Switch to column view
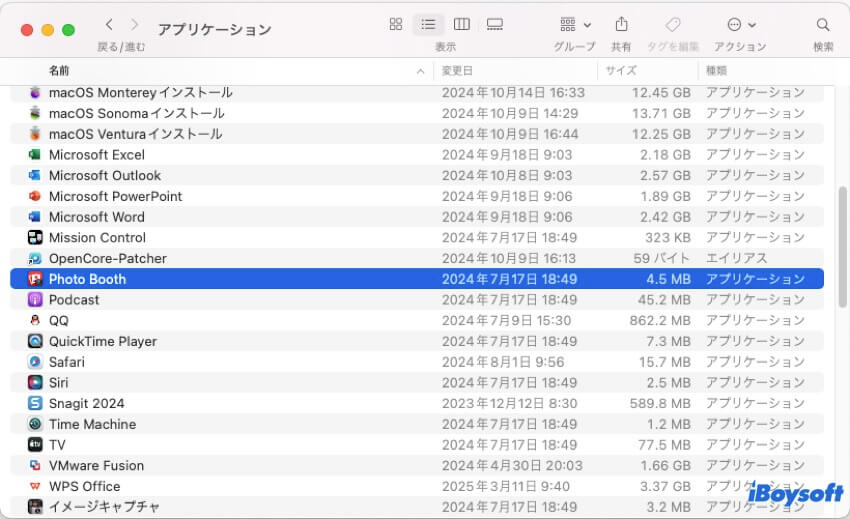 pyautogui.click(x=461, y=24)
